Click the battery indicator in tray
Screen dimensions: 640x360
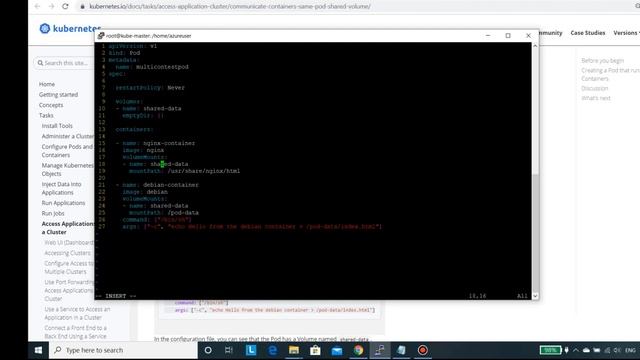(551, 350)
